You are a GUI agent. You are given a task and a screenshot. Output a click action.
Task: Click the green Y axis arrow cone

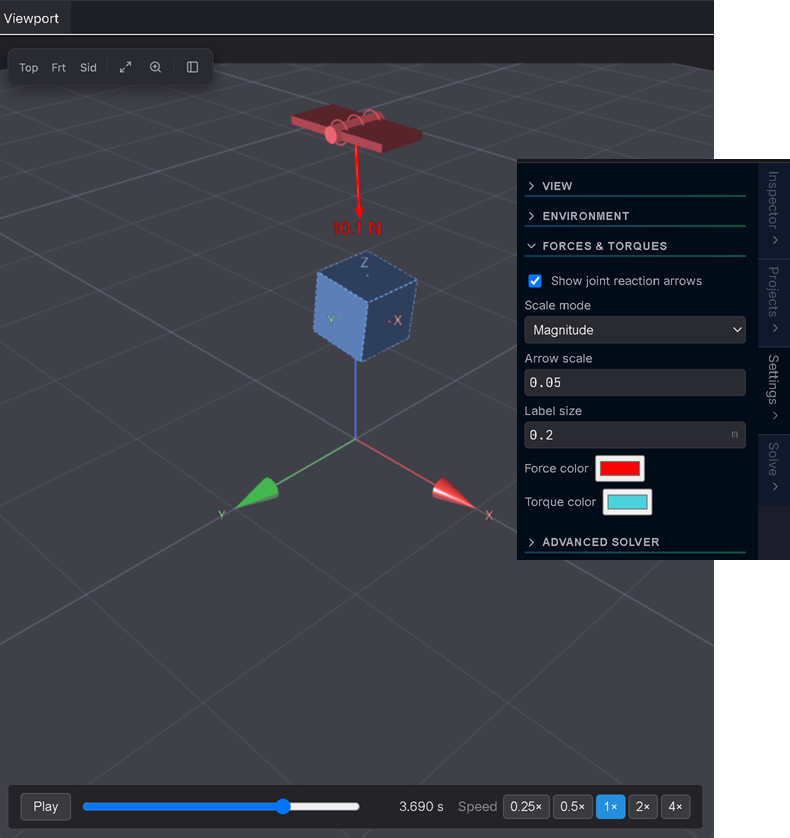(x=257, y=493)
